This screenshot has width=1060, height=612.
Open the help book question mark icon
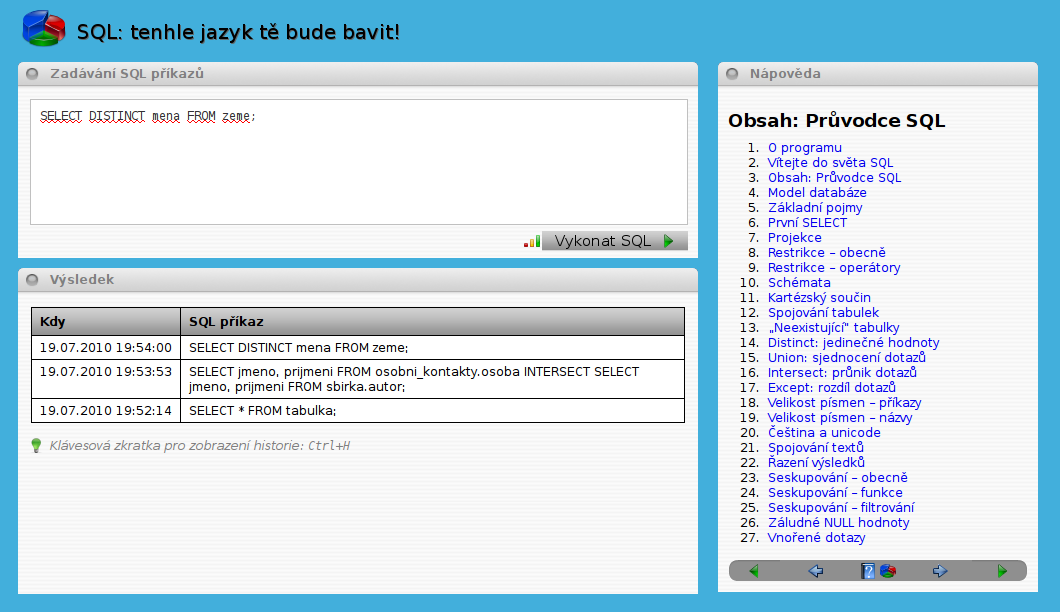click(868, 571)
